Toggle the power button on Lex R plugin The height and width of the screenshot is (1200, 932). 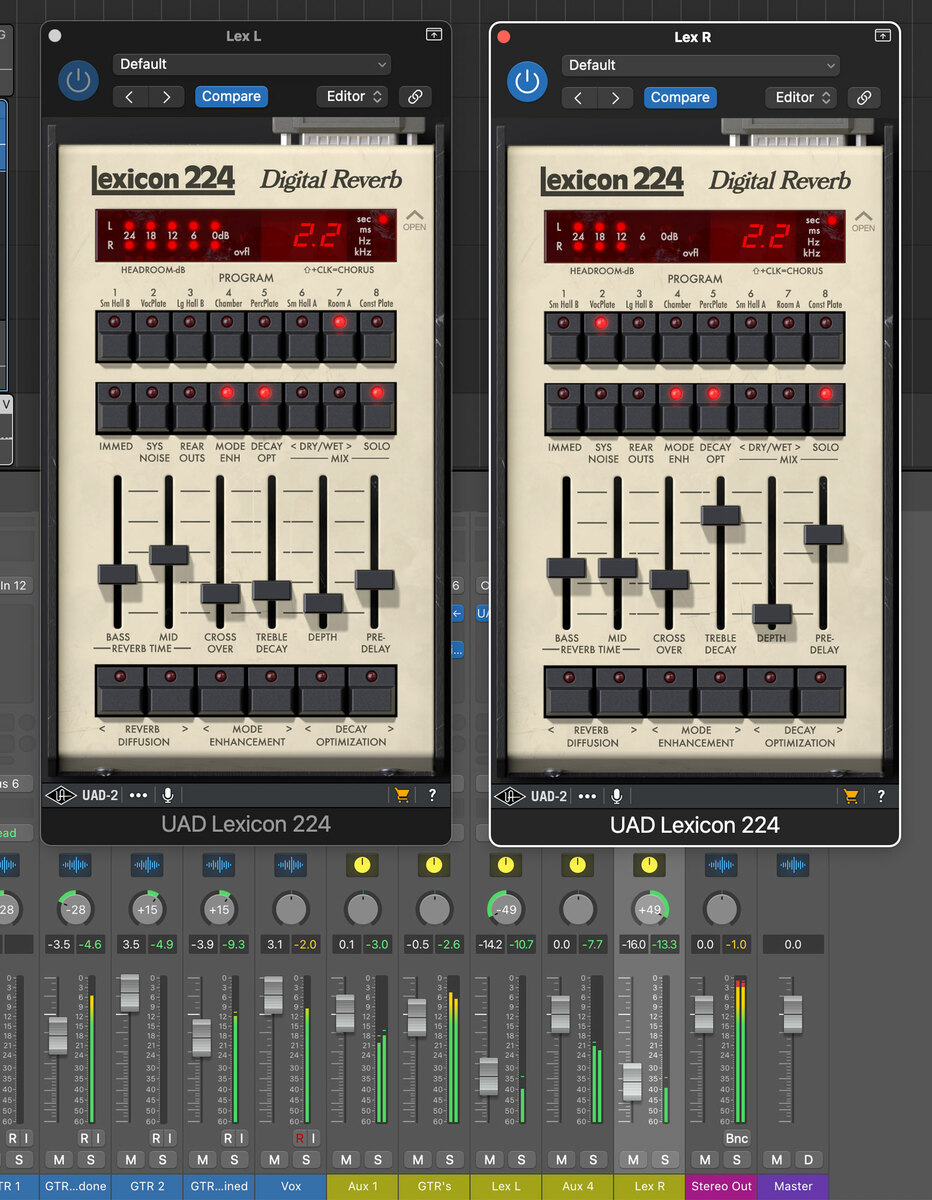click(527, 81)
